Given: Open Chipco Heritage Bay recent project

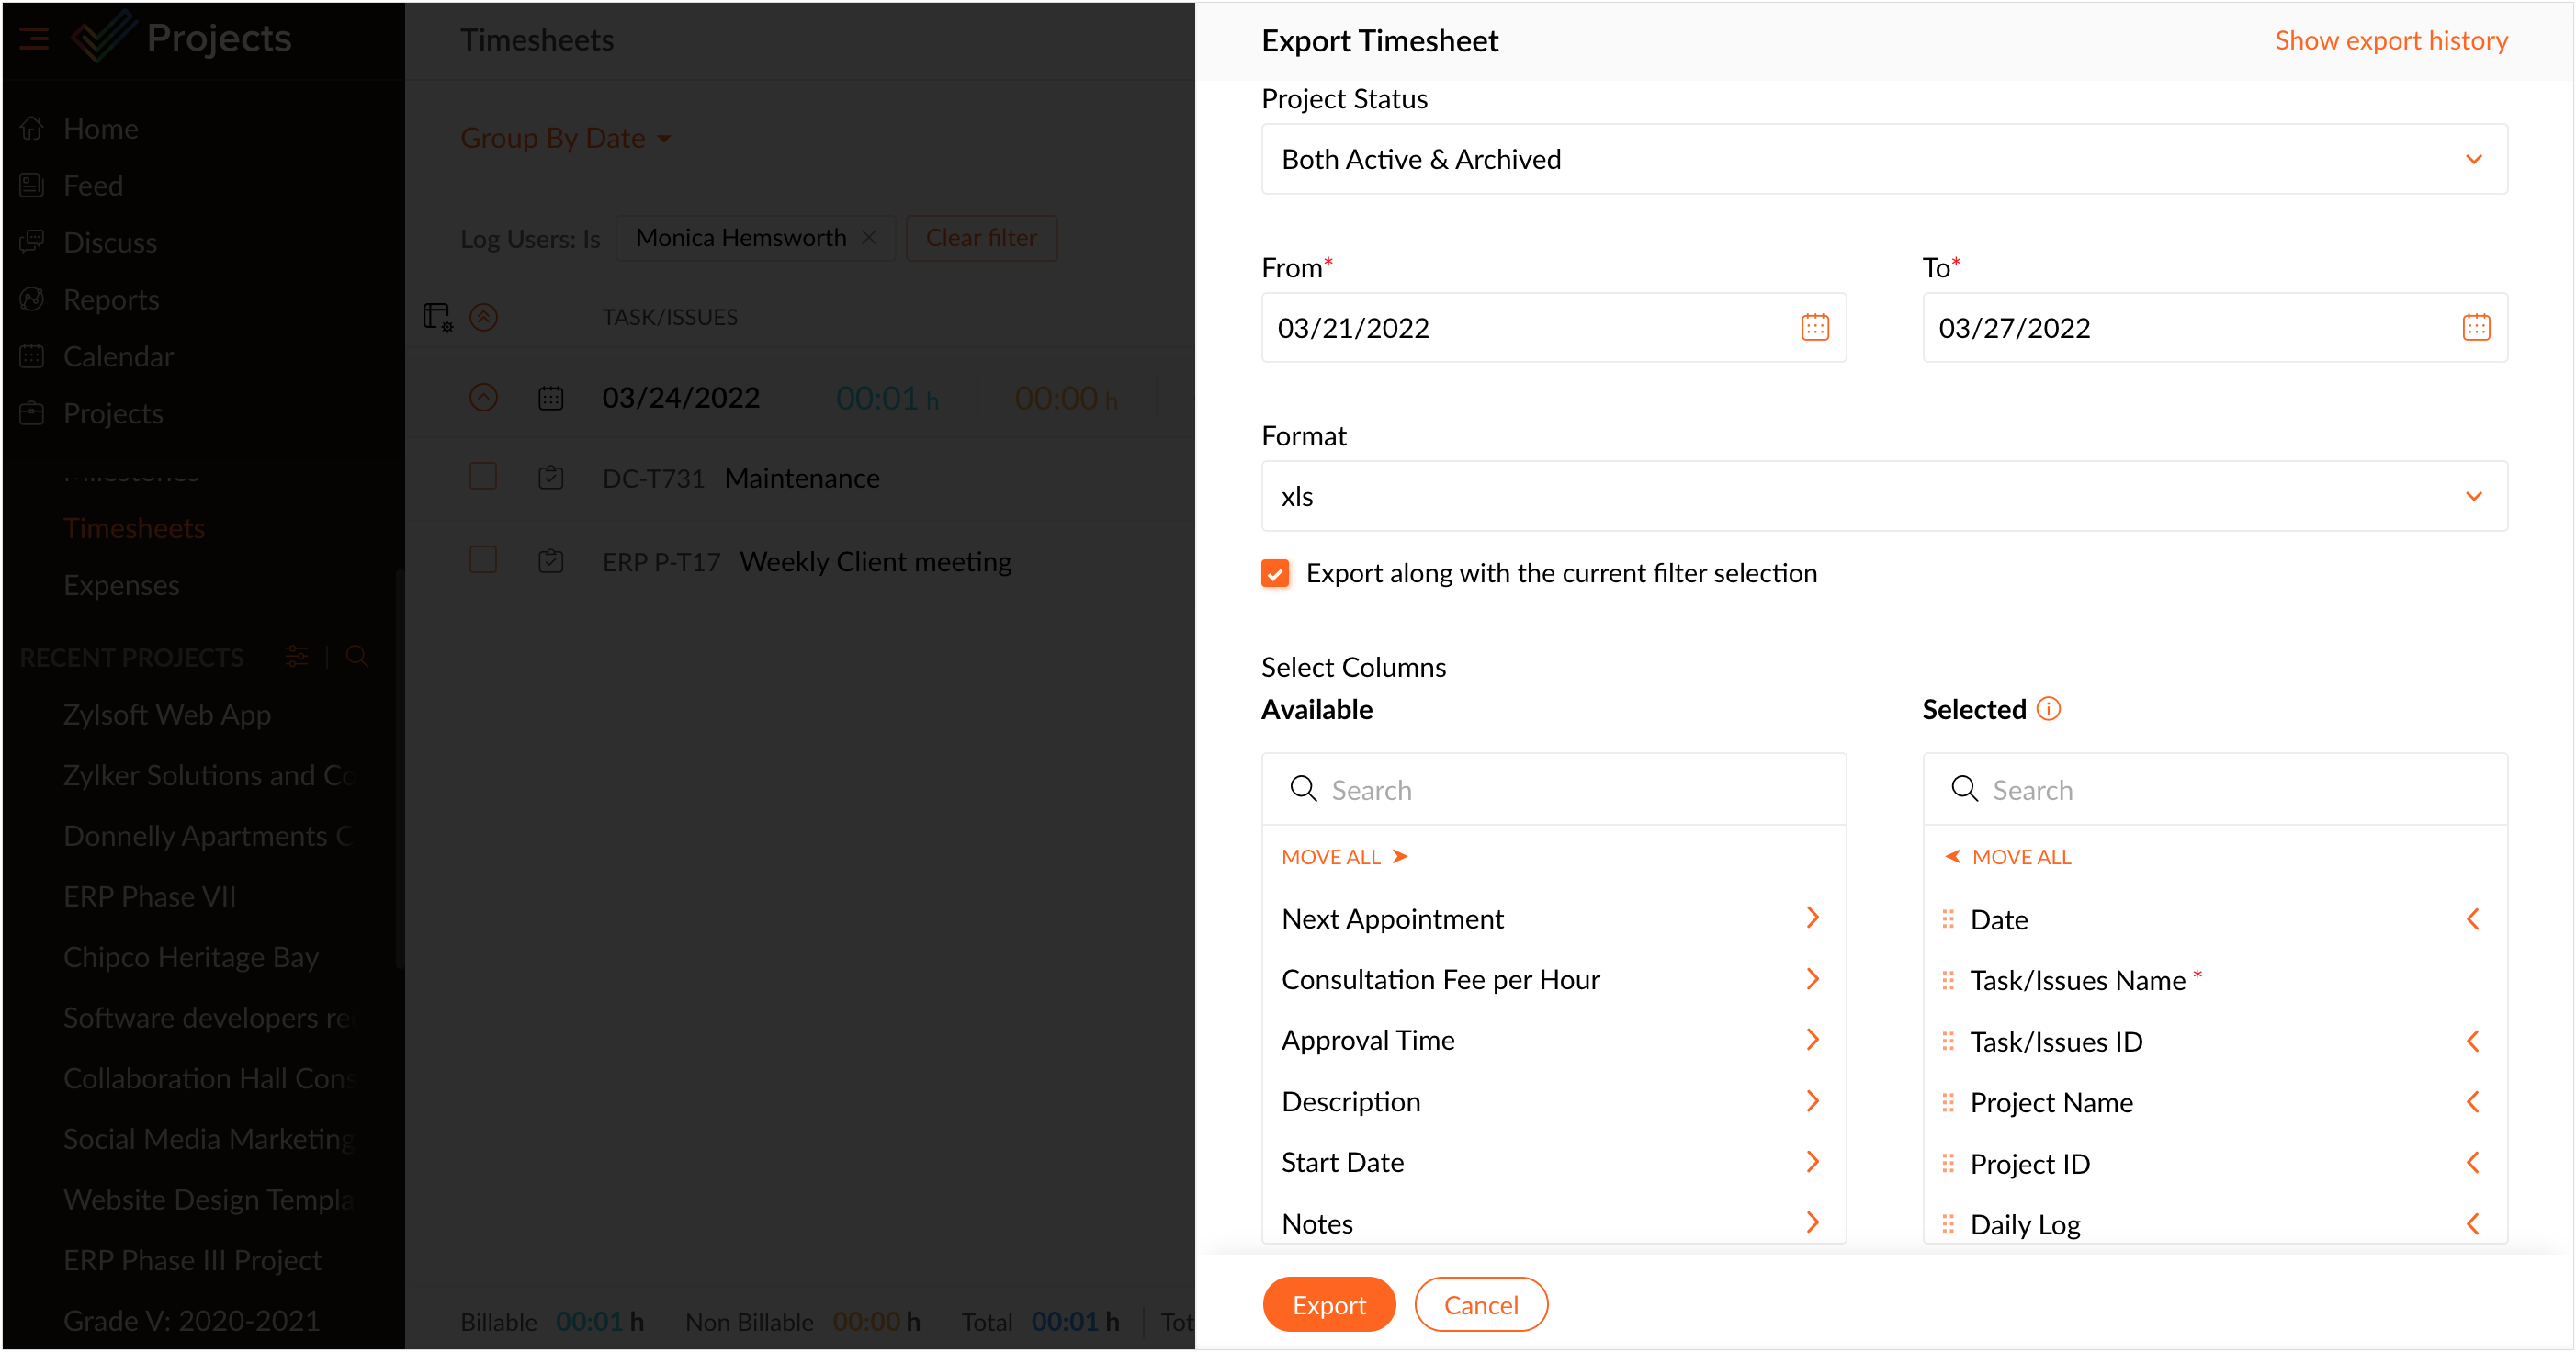Looking at the screenshot, I should [190, 957].
